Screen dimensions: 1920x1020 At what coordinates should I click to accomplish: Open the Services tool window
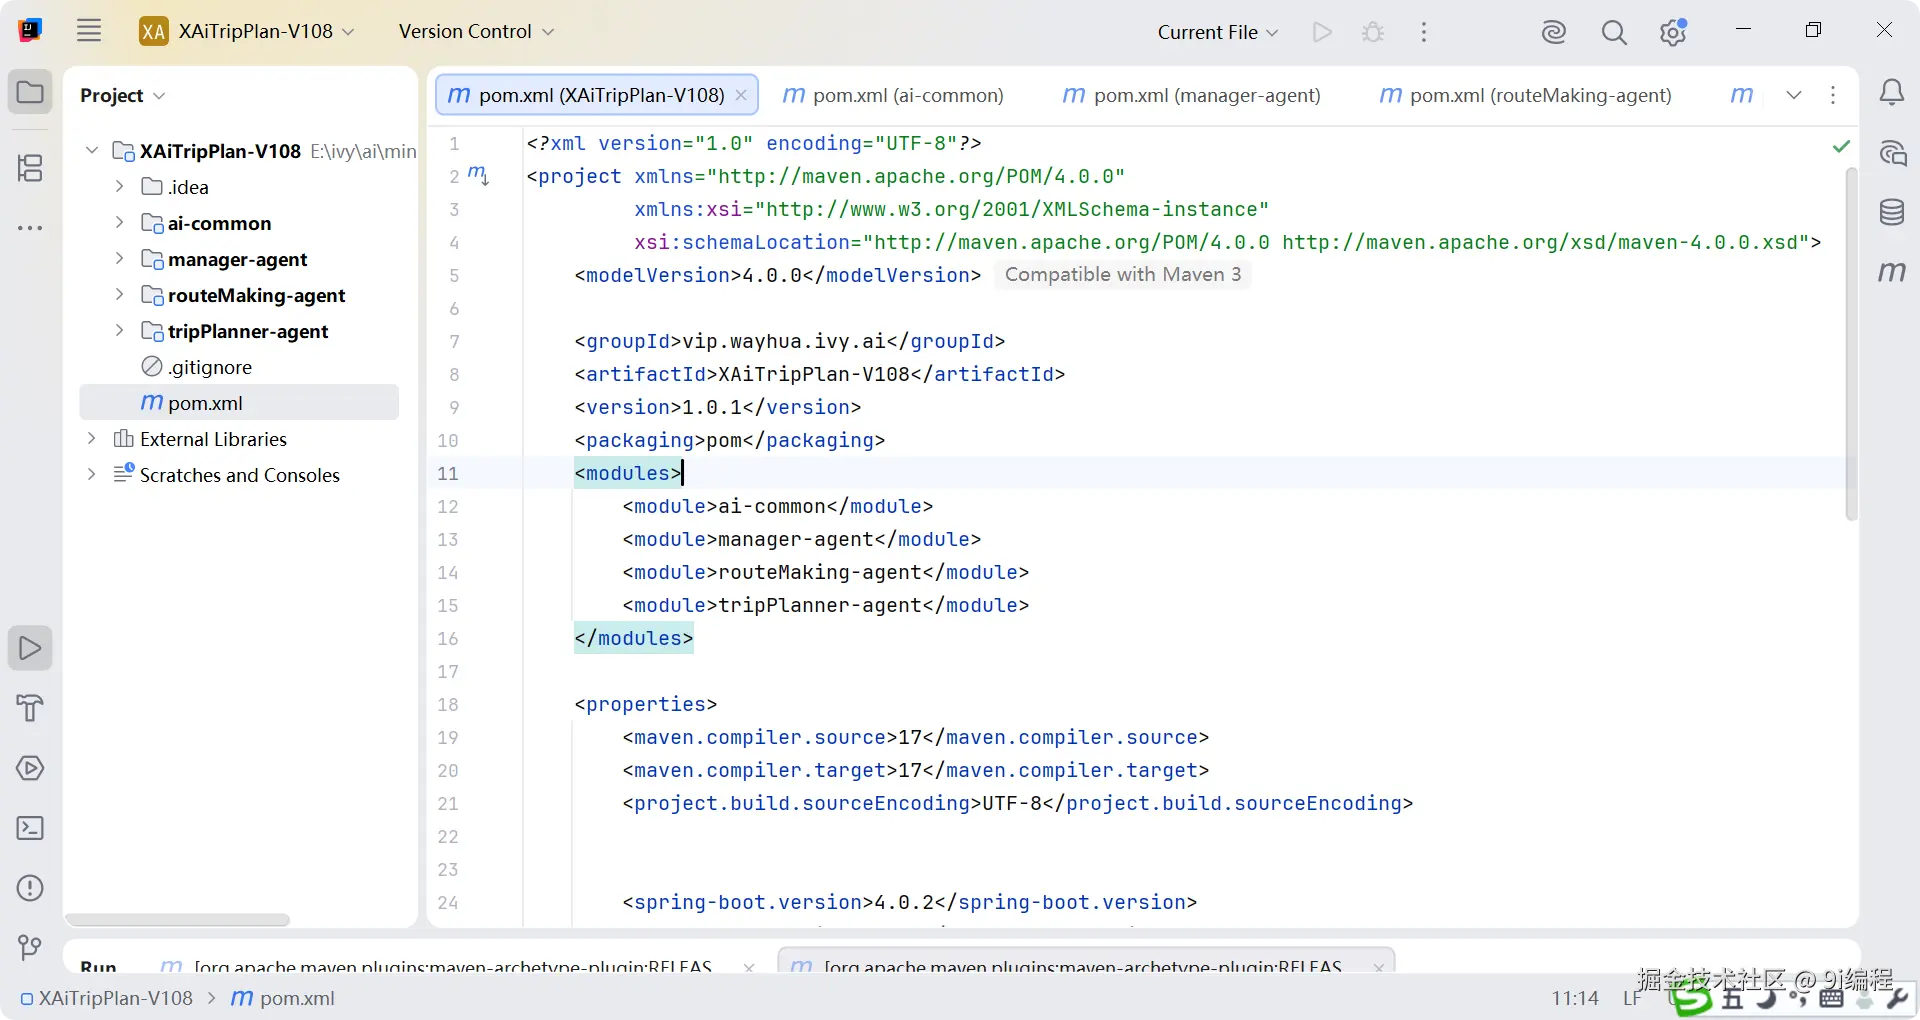[30, 768]
